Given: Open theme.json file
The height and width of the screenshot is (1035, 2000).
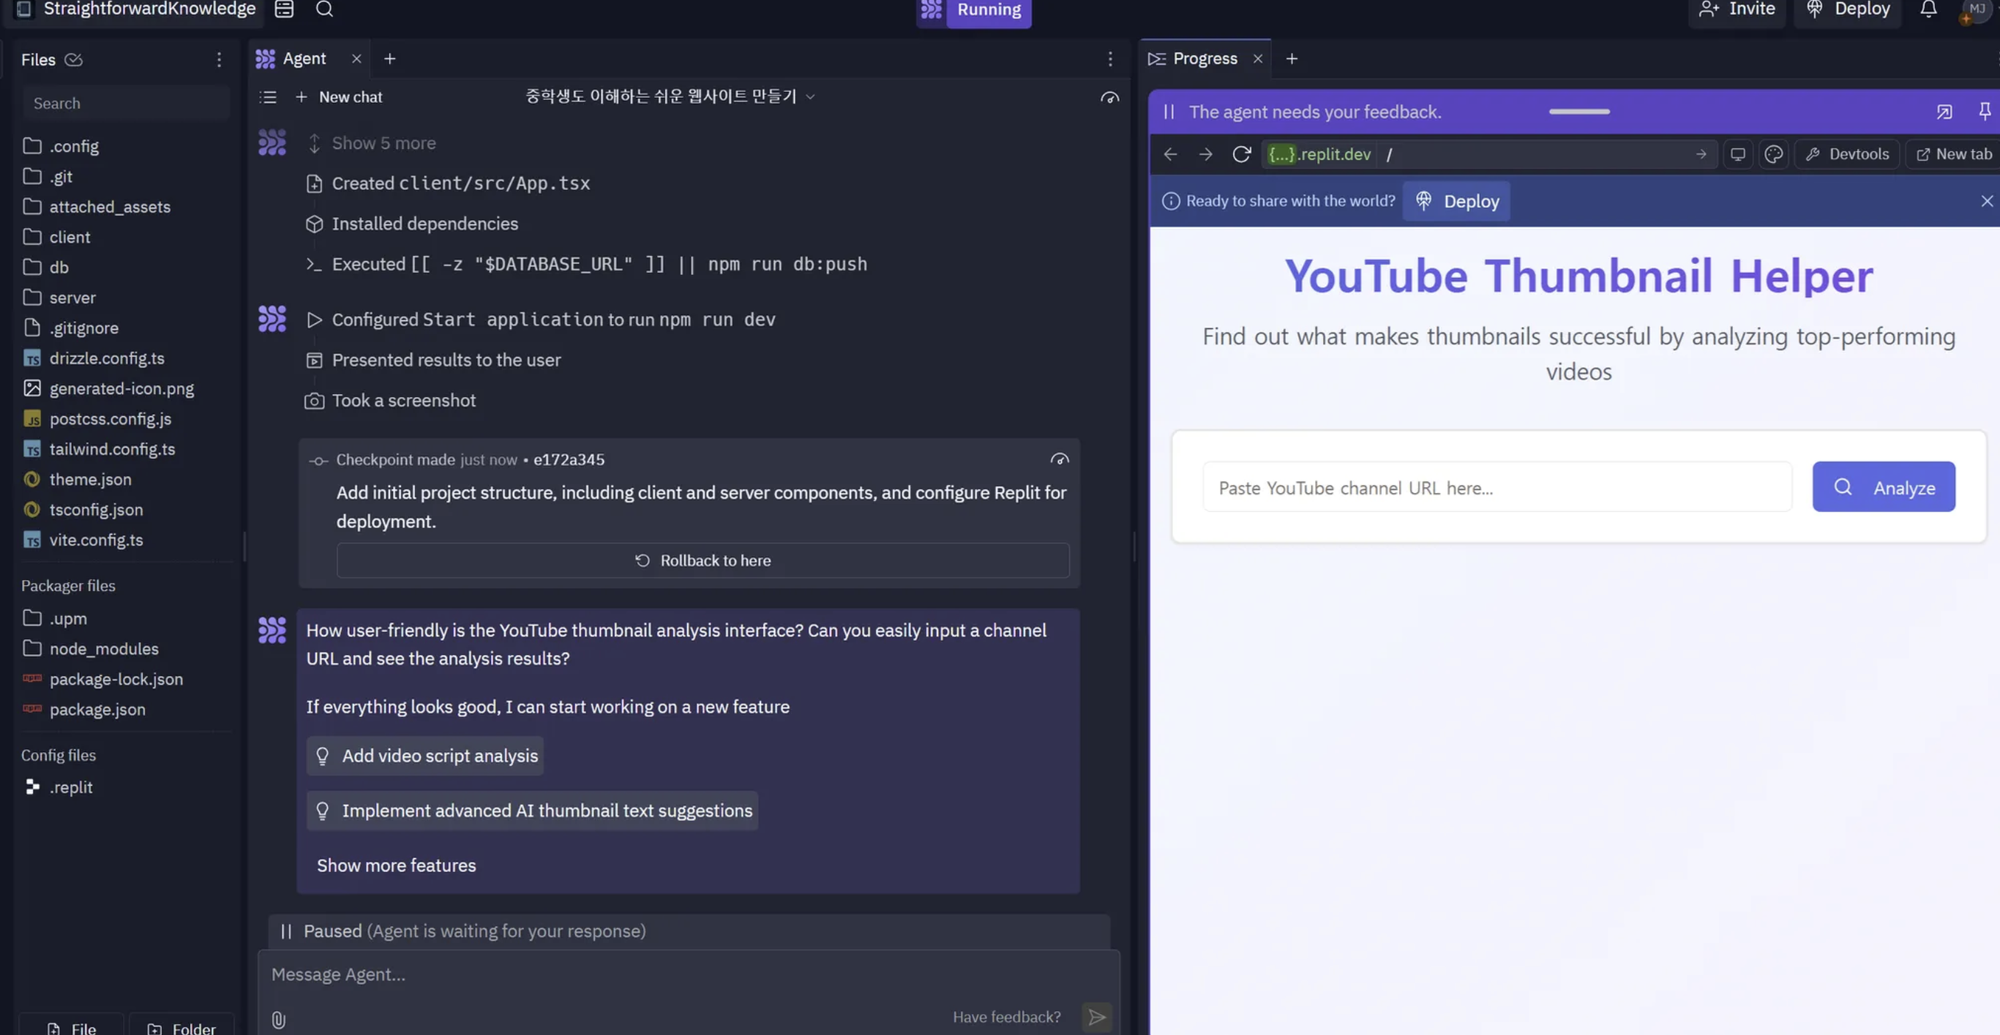Looking at the screenshot, I should 77,479.
